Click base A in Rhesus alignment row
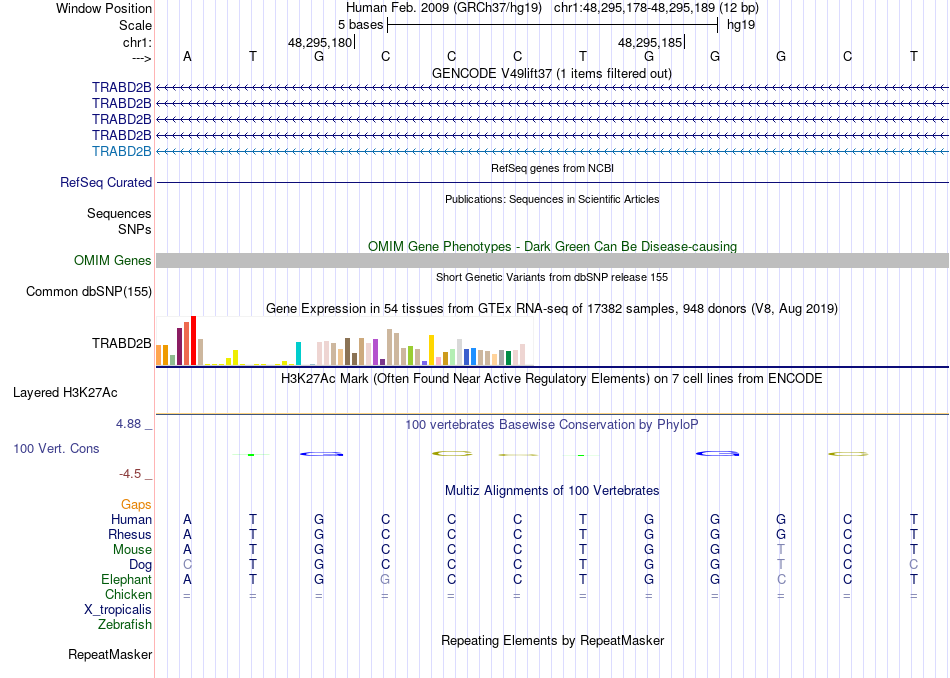The image size is (950, 678). [x=187, y=535]
